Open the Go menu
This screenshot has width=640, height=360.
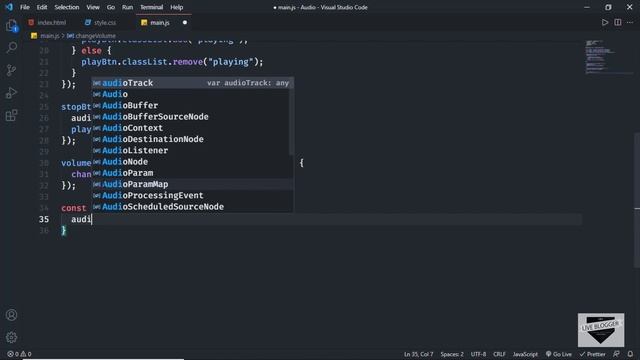coord(111,7)
